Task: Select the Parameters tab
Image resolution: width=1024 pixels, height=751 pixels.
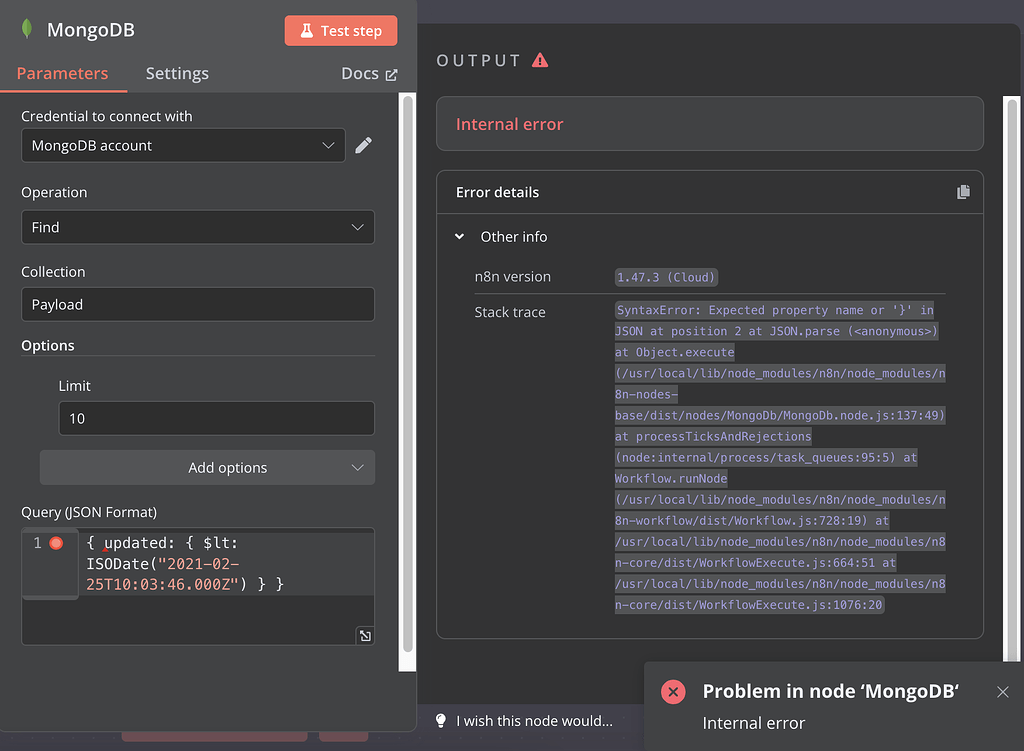Action: click(x=63, y=73)
